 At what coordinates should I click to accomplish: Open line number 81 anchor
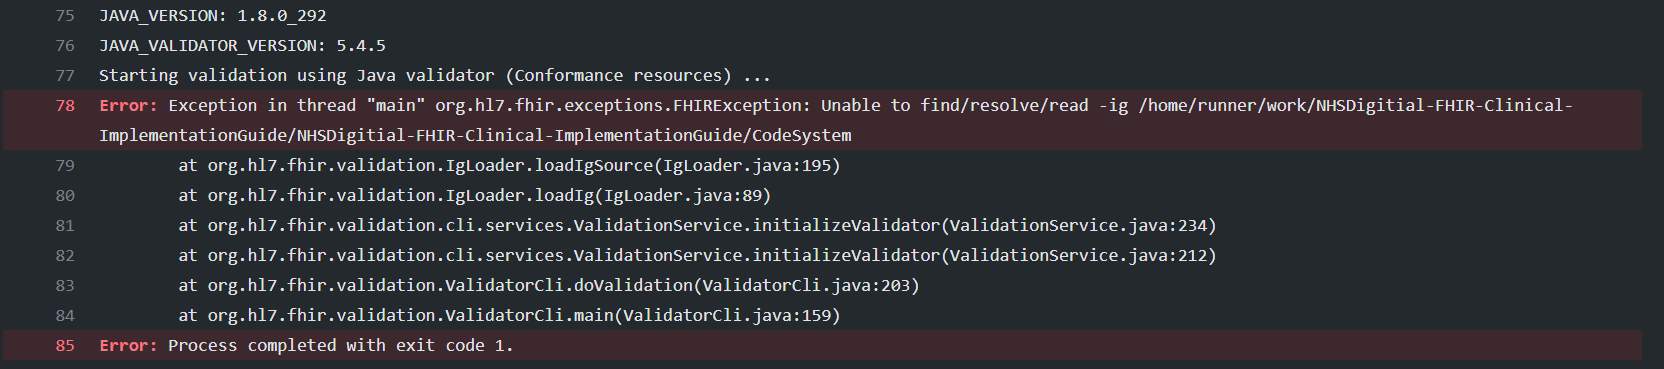tap(65, 226)
